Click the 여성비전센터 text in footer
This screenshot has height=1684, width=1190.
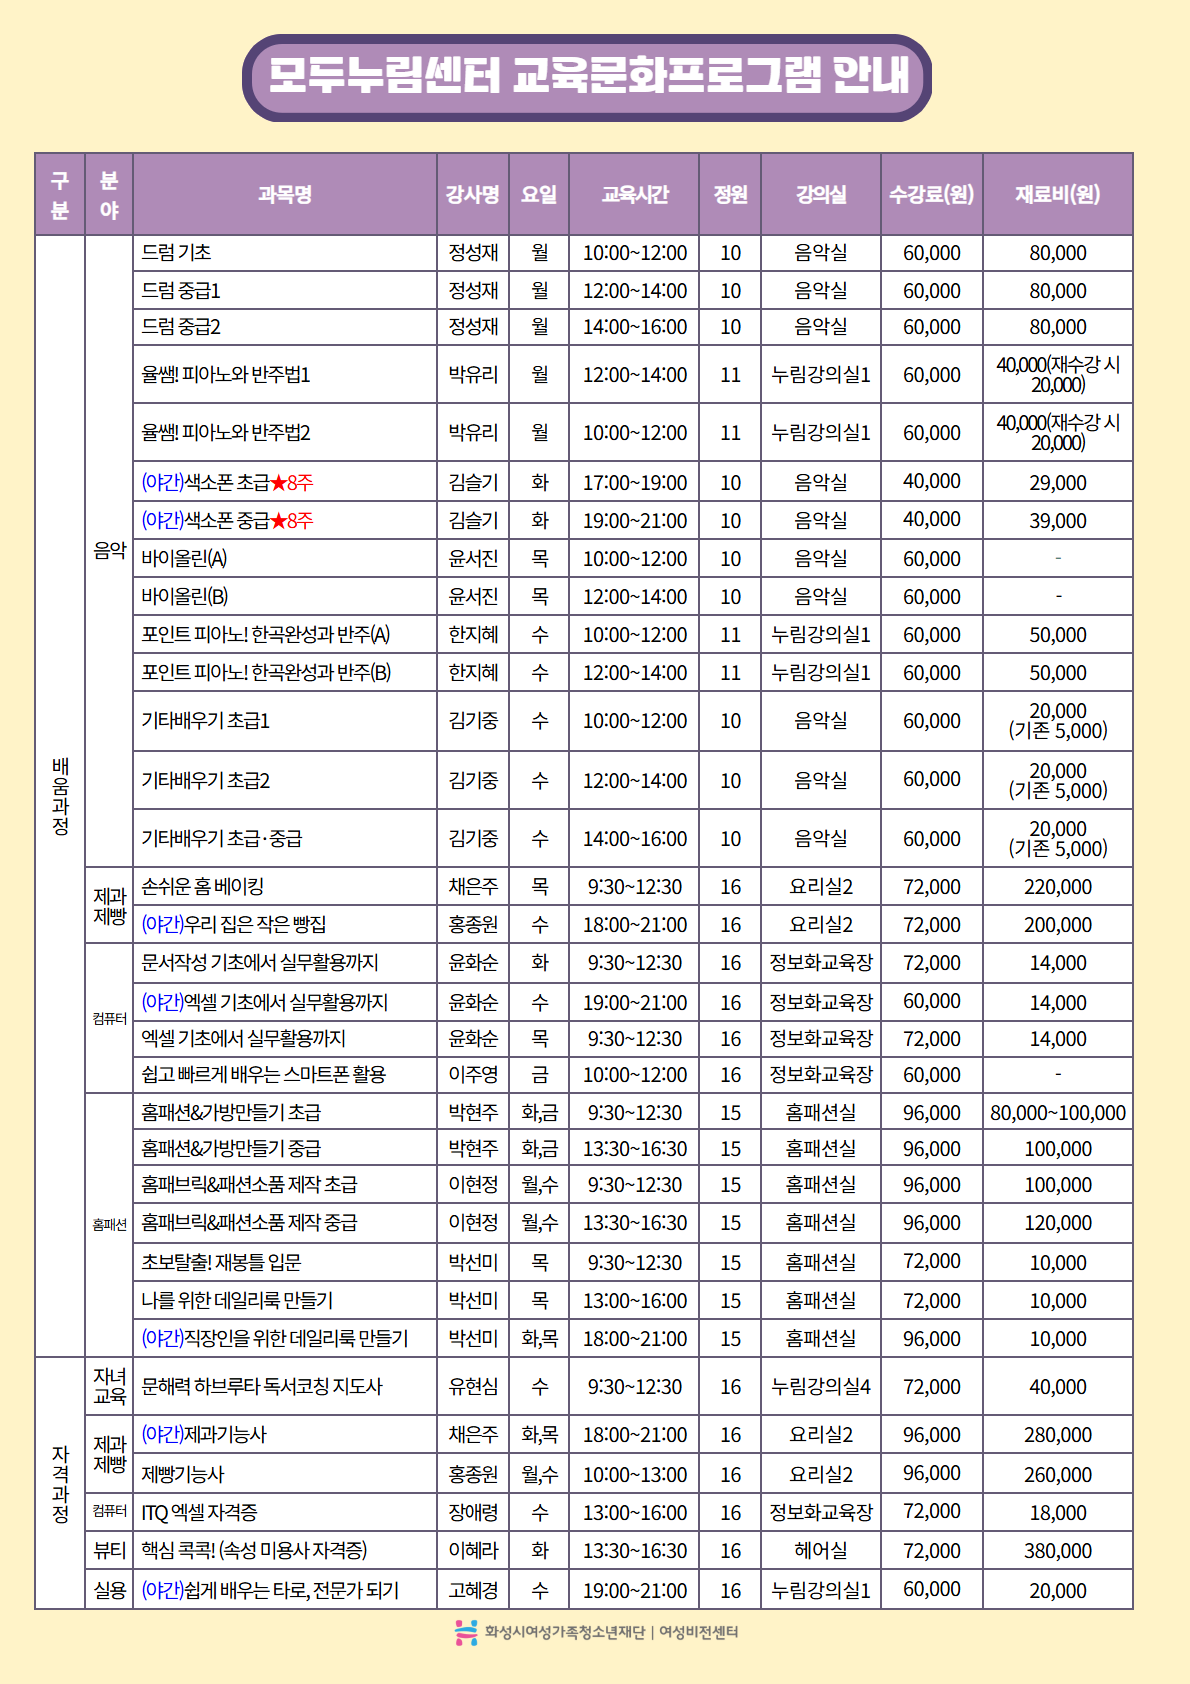pos(698,1632)
